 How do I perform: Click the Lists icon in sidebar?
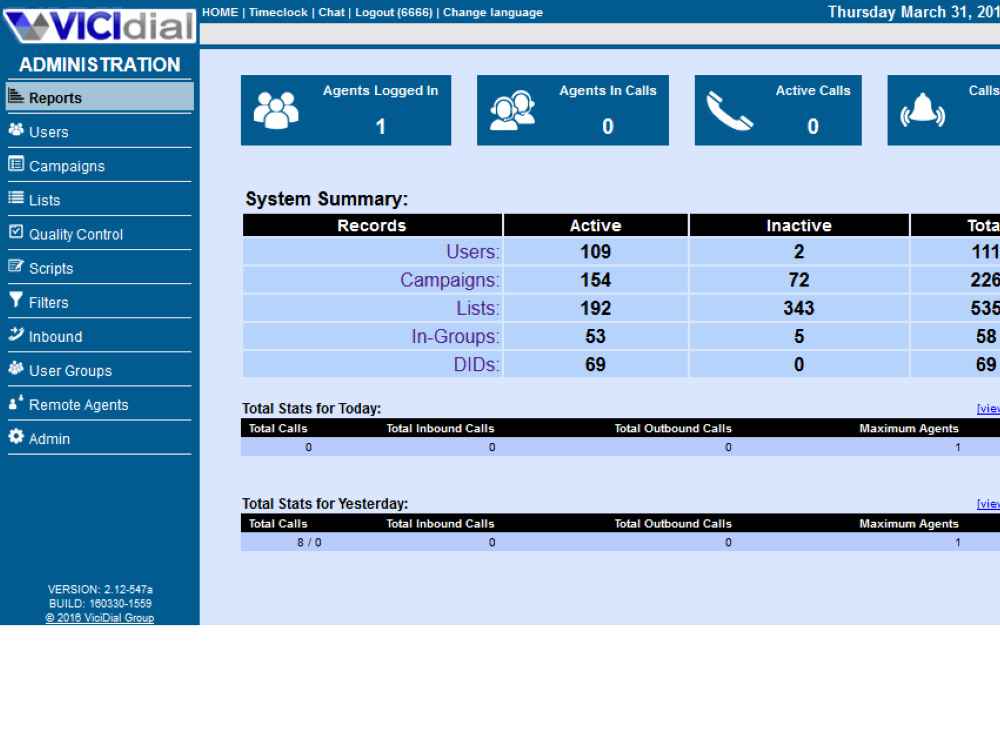click(16, 198)
